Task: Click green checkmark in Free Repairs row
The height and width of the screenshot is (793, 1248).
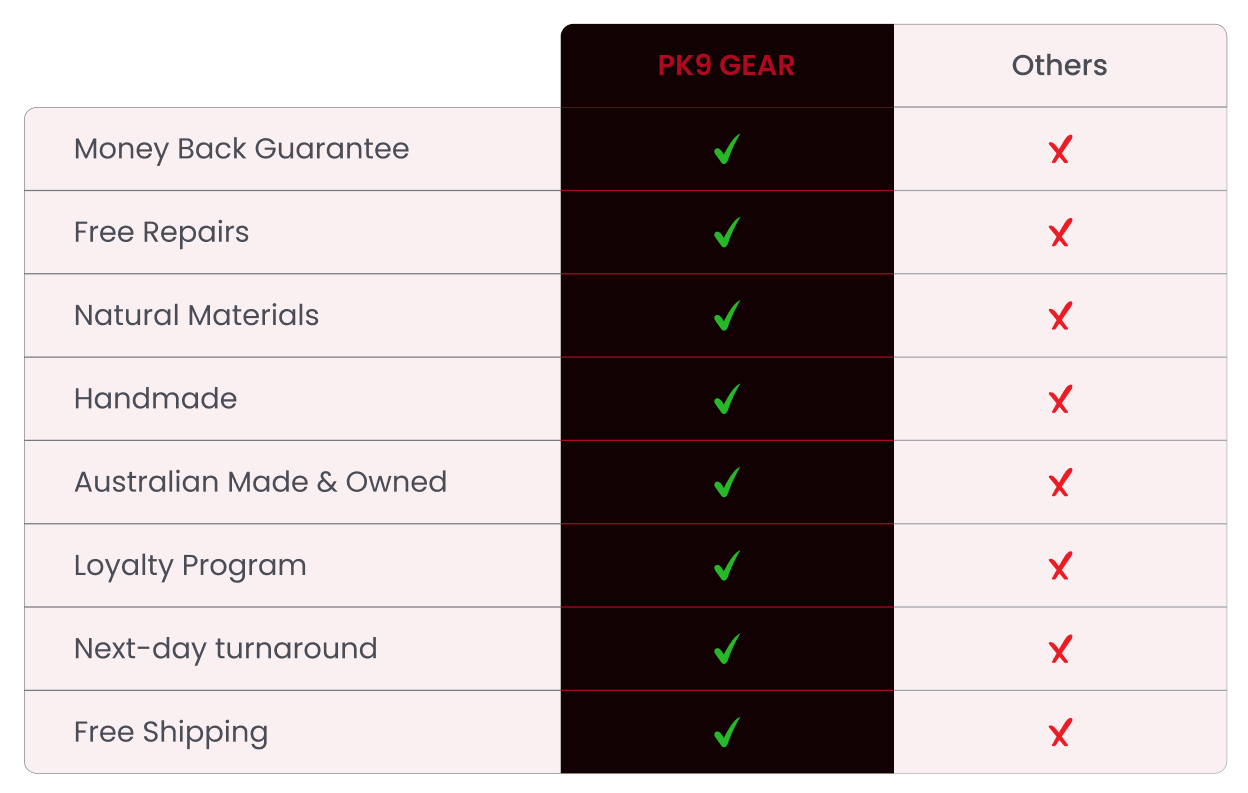Action: tap(727, 233)
